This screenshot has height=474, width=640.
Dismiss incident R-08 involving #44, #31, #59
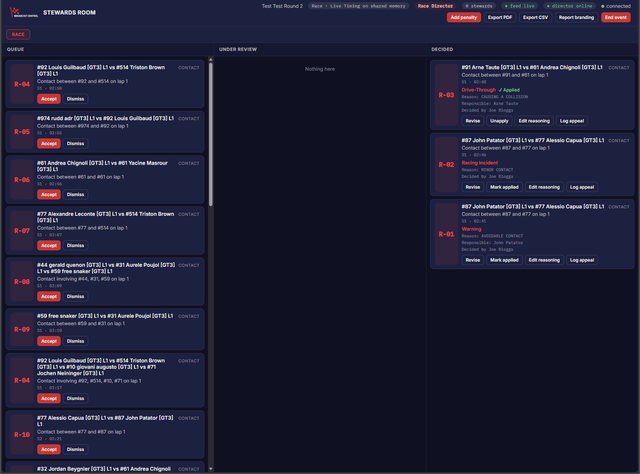(76, 296)
